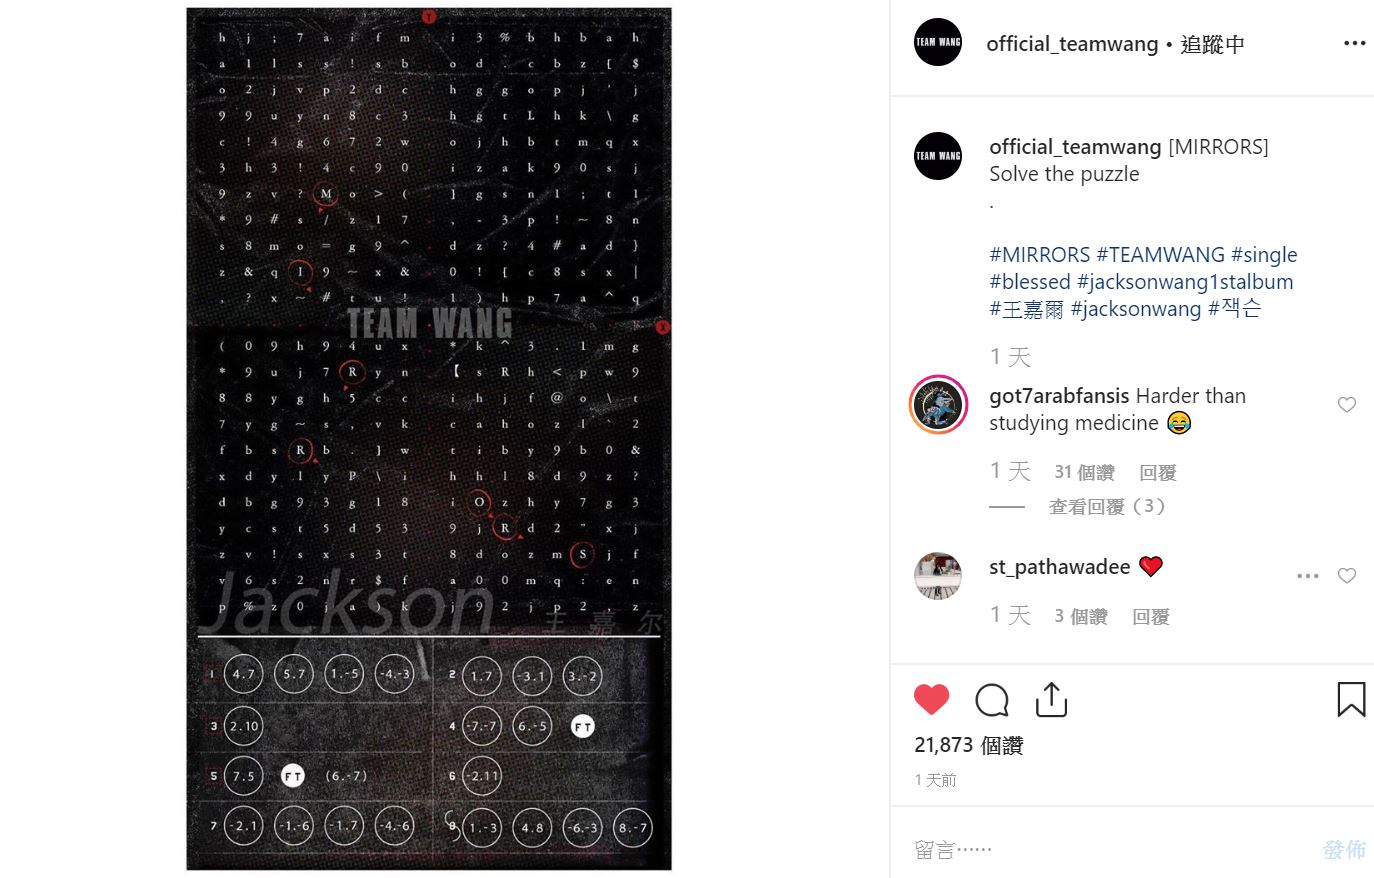This screenshot has height=878, width=1374.
Task: Save post with bookmark icon
Action: [x=1351, y=700]
